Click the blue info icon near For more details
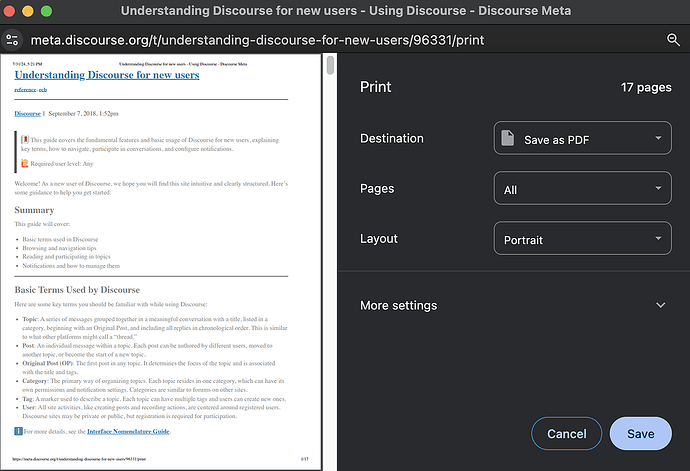The width and height of the screenshot is (690, 471). pyautogui.click(x=19, y=431)
